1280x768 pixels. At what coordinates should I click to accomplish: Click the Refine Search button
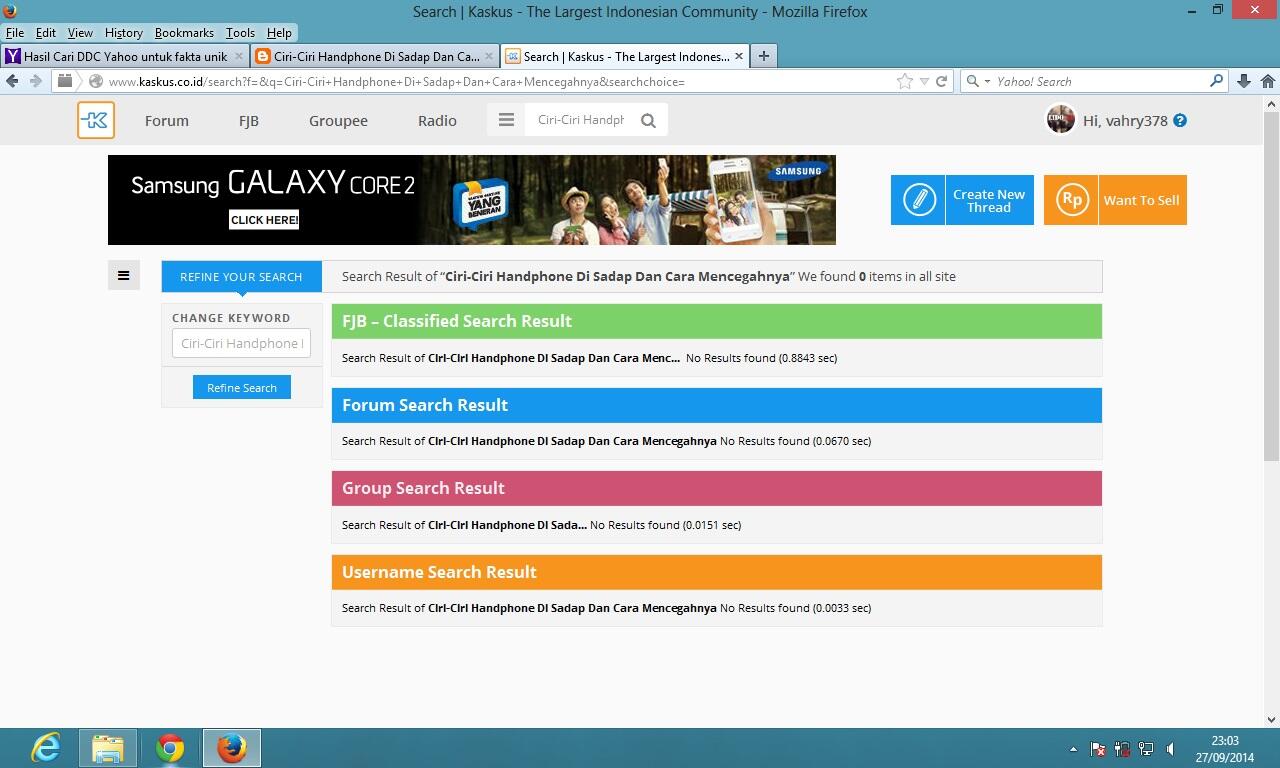pyautogui.click(x=242, y=387)
